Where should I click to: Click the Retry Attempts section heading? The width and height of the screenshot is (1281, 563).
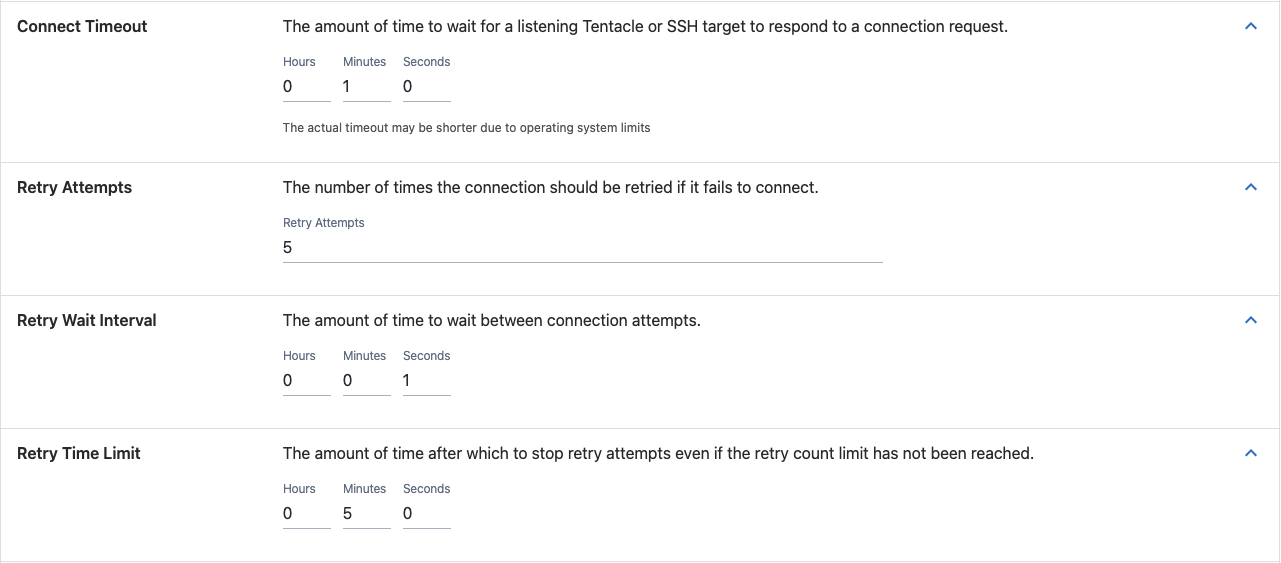click(75, 188)
